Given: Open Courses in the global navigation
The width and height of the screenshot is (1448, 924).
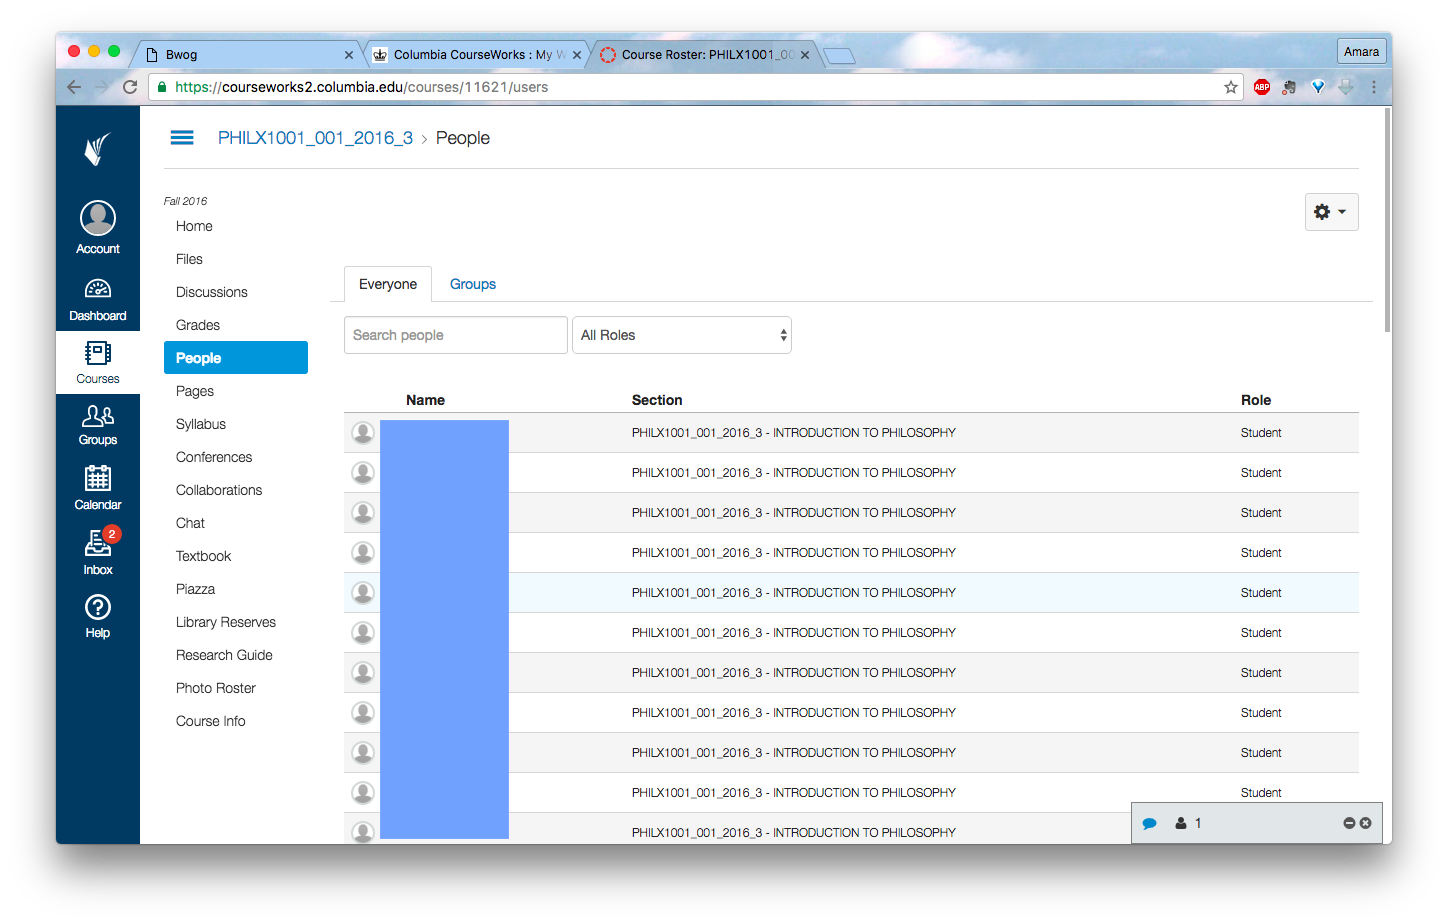Looking at the screenshot, I should click(98, 363).
